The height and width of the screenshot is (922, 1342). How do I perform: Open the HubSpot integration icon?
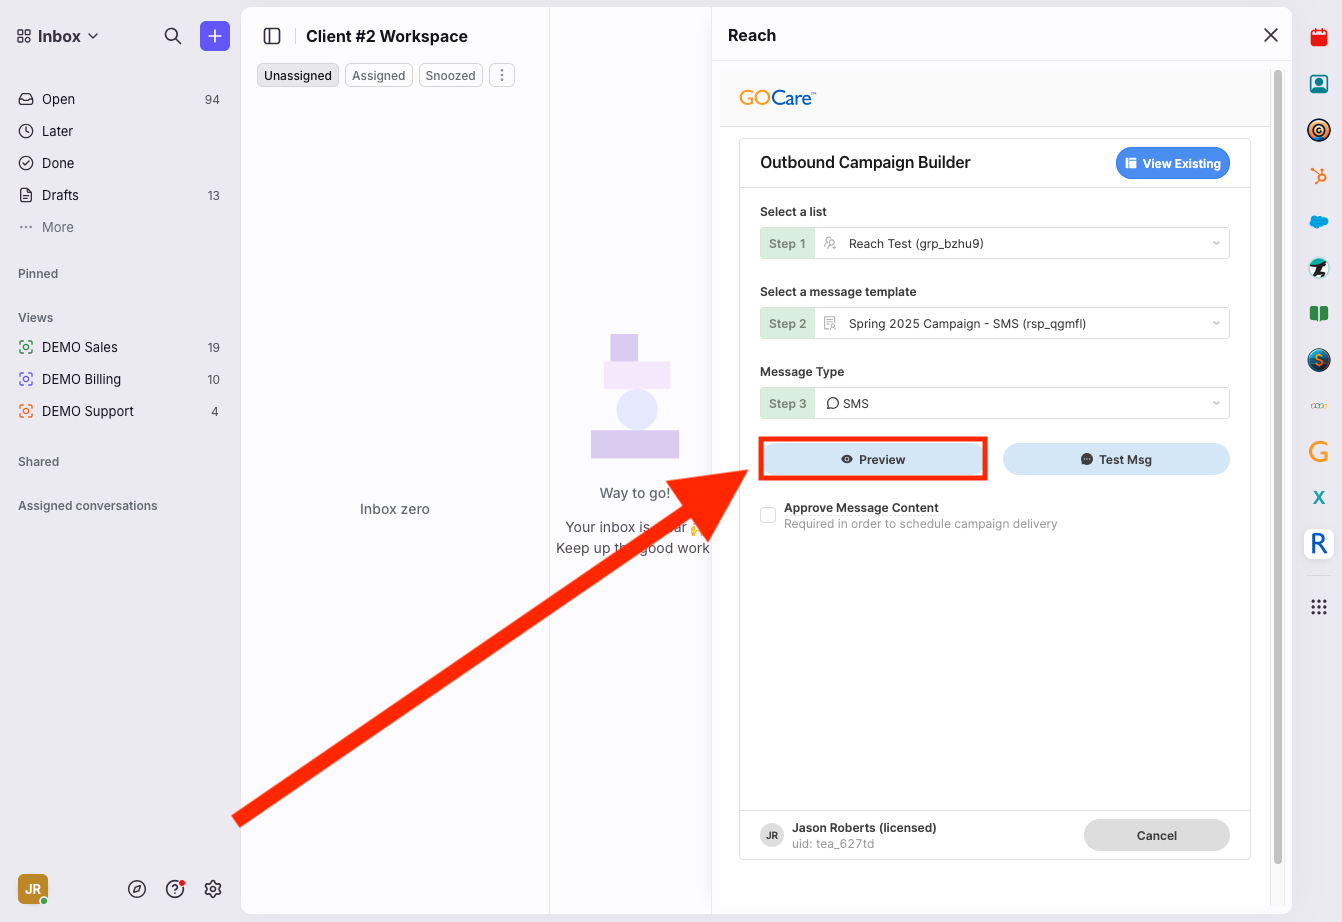click(x=1319, y=176)
